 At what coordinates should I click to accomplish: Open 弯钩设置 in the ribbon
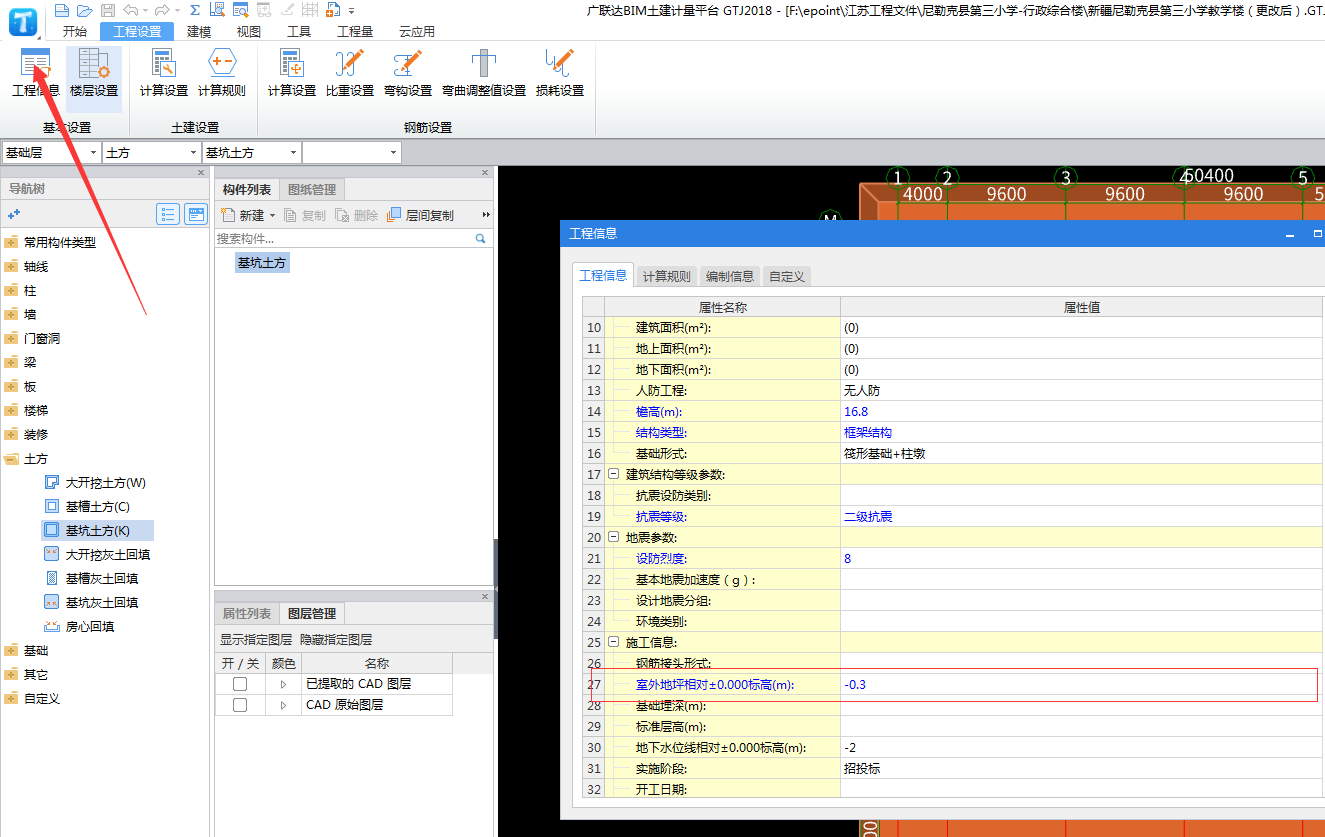pos(408,72)
